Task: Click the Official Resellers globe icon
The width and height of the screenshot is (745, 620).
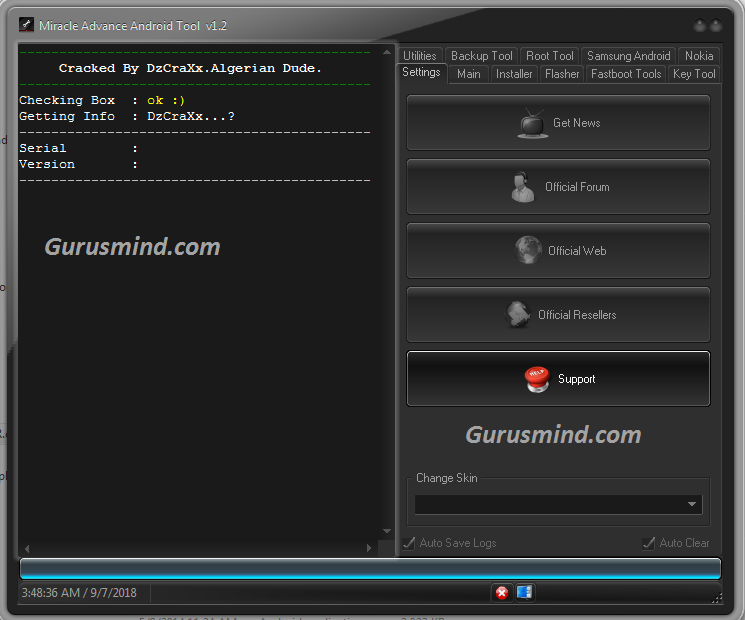Action: [x=518, y=315]
